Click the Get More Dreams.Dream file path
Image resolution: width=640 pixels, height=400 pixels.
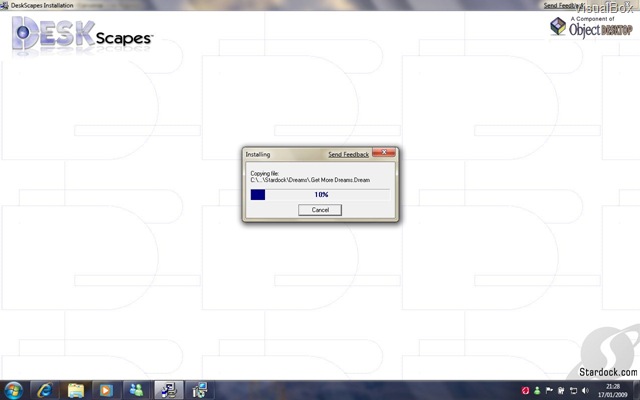coord(310,180)
